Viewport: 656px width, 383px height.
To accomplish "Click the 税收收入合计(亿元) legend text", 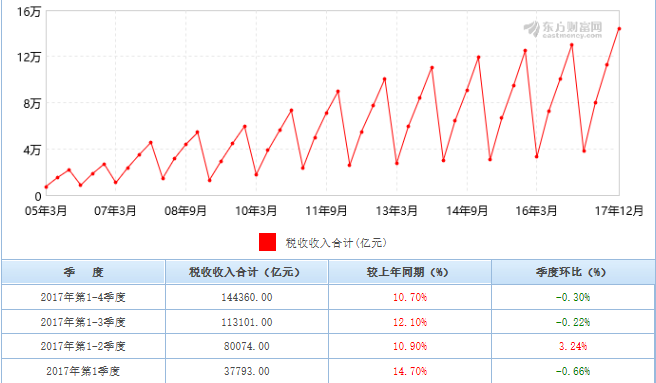I will coord(336,243).
